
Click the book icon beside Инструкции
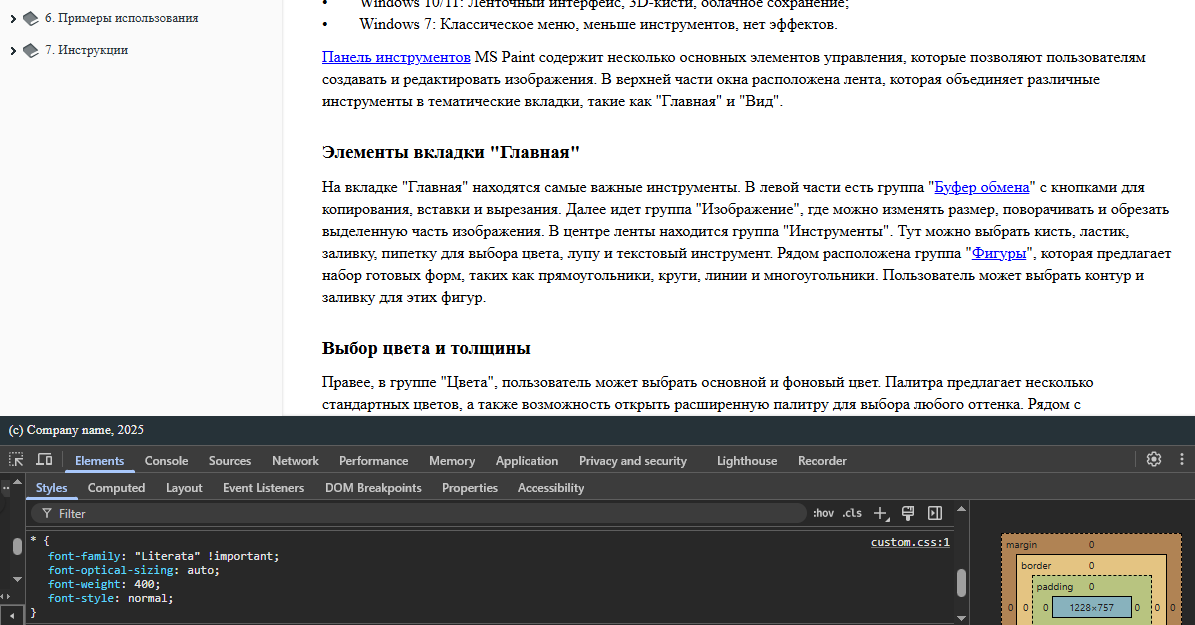(x=31, y=50)
